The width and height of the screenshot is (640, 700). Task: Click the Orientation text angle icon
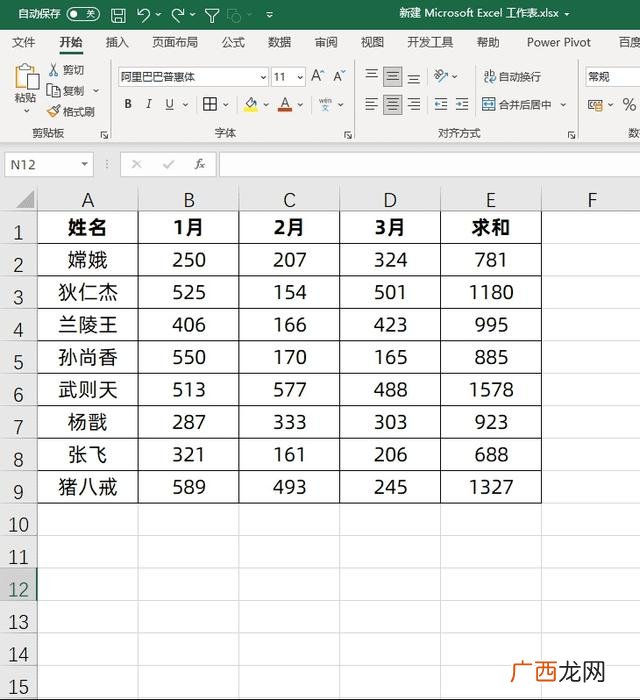point(441,76)
